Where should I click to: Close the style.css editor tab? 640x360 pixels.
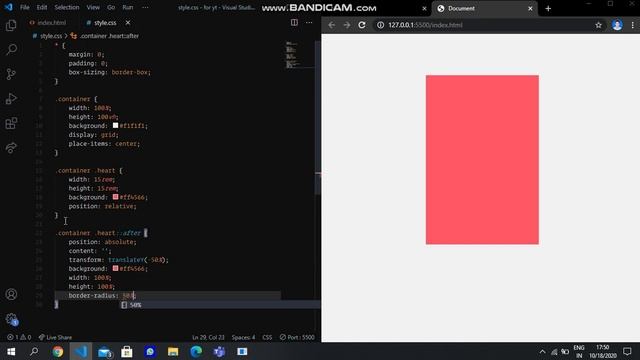(x=128, y=23)
